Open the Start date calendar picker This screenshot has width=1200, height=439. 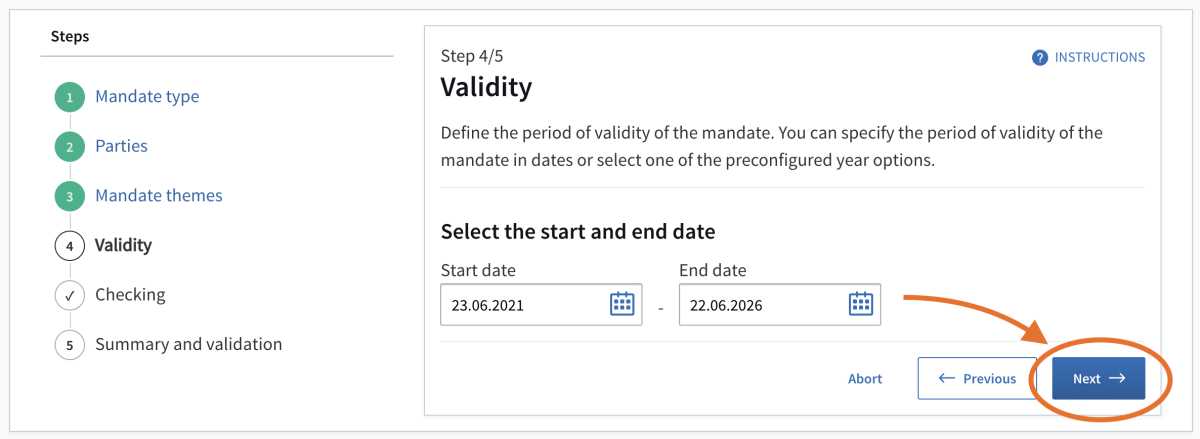pos(622,304)
